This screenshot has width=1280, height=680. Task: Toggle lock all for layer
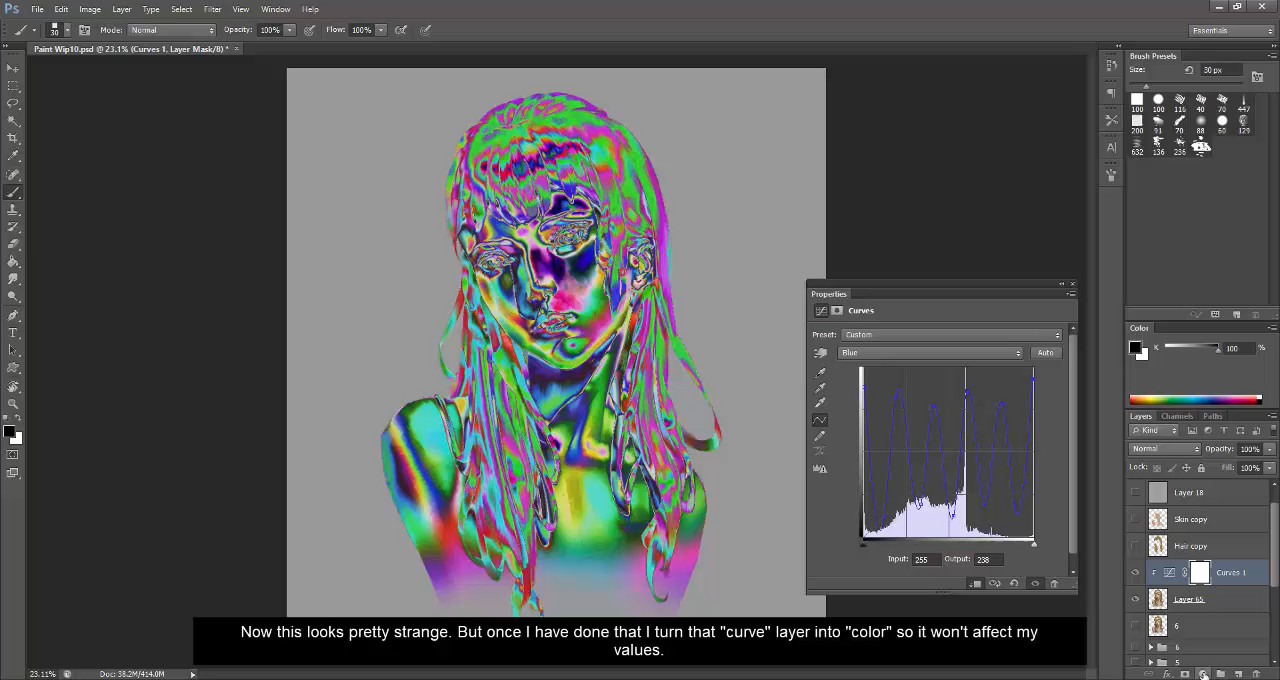(1202, 467)
